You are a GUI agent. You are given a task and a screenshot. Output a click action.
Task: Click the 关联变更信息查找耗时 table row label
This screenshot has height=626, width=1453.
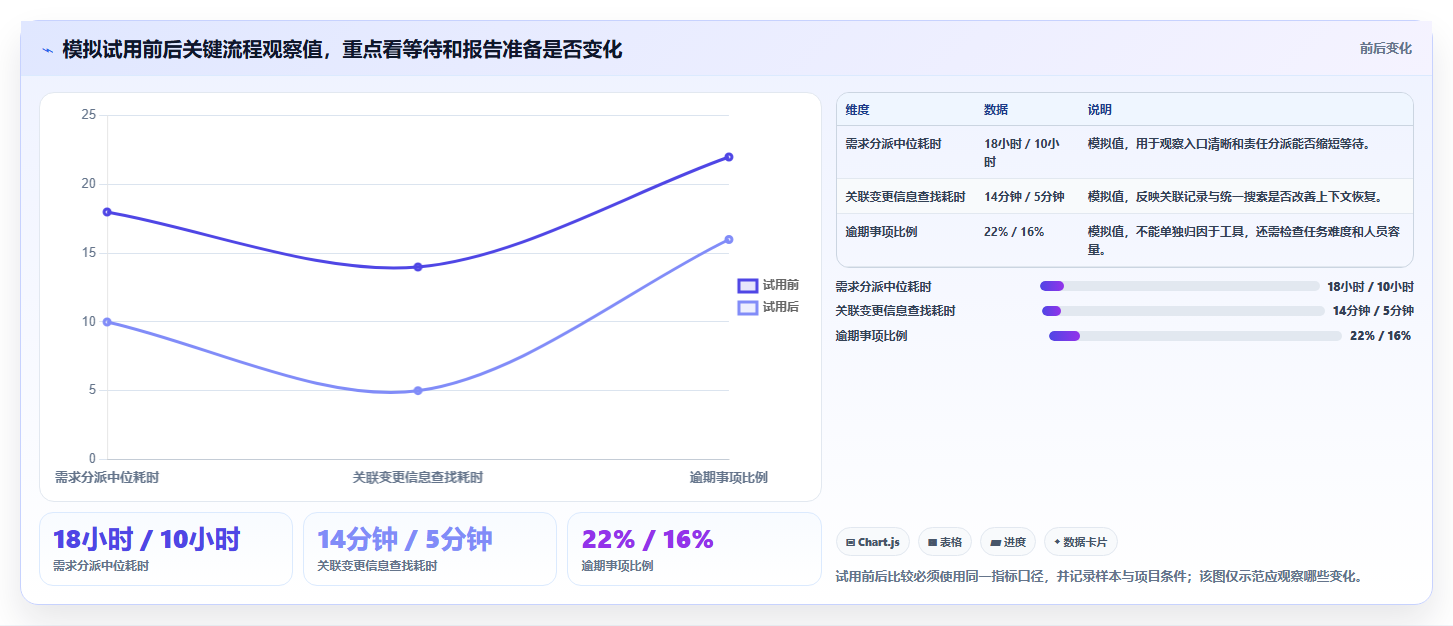pyautogui.click(x=905, y=197)
